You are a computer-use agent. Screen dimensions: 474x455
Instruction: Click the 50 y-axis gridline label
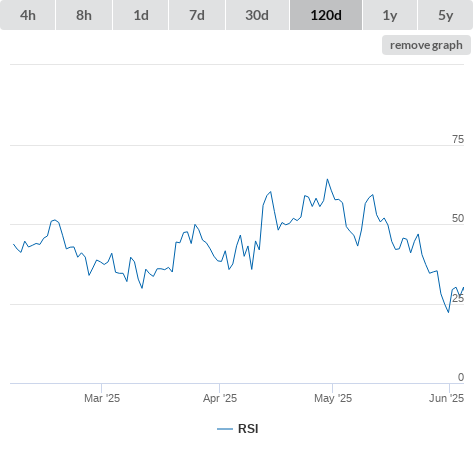tap(458, 218)
